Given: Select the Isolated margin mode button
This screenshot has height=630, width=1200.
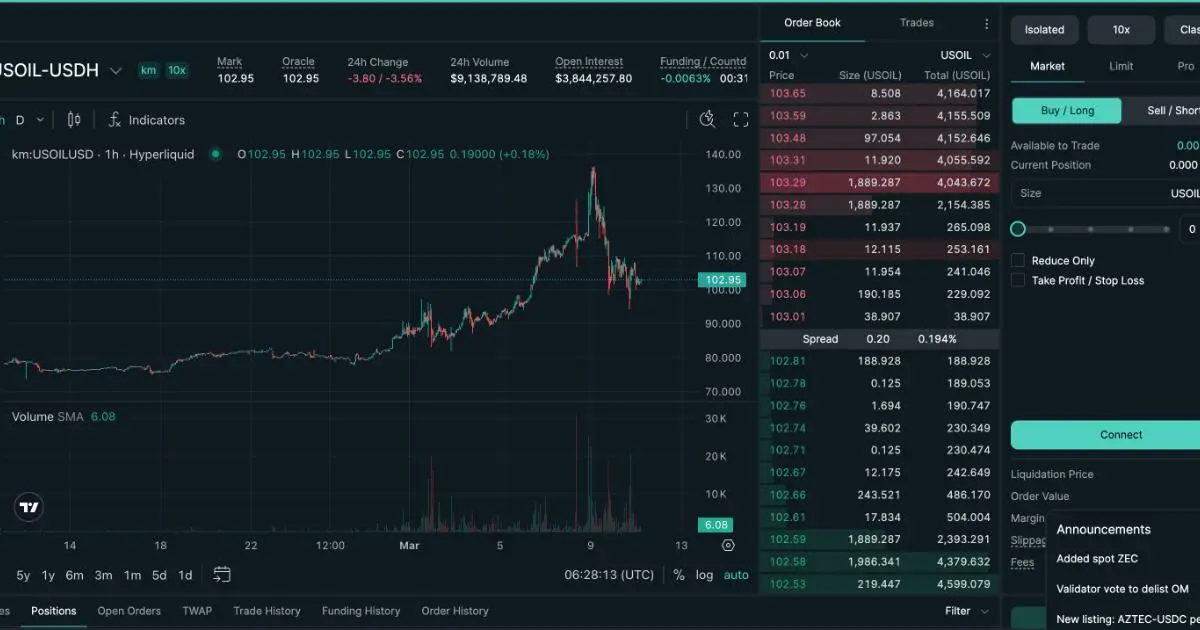Looking at the screenshot, I should [1044, 30].
